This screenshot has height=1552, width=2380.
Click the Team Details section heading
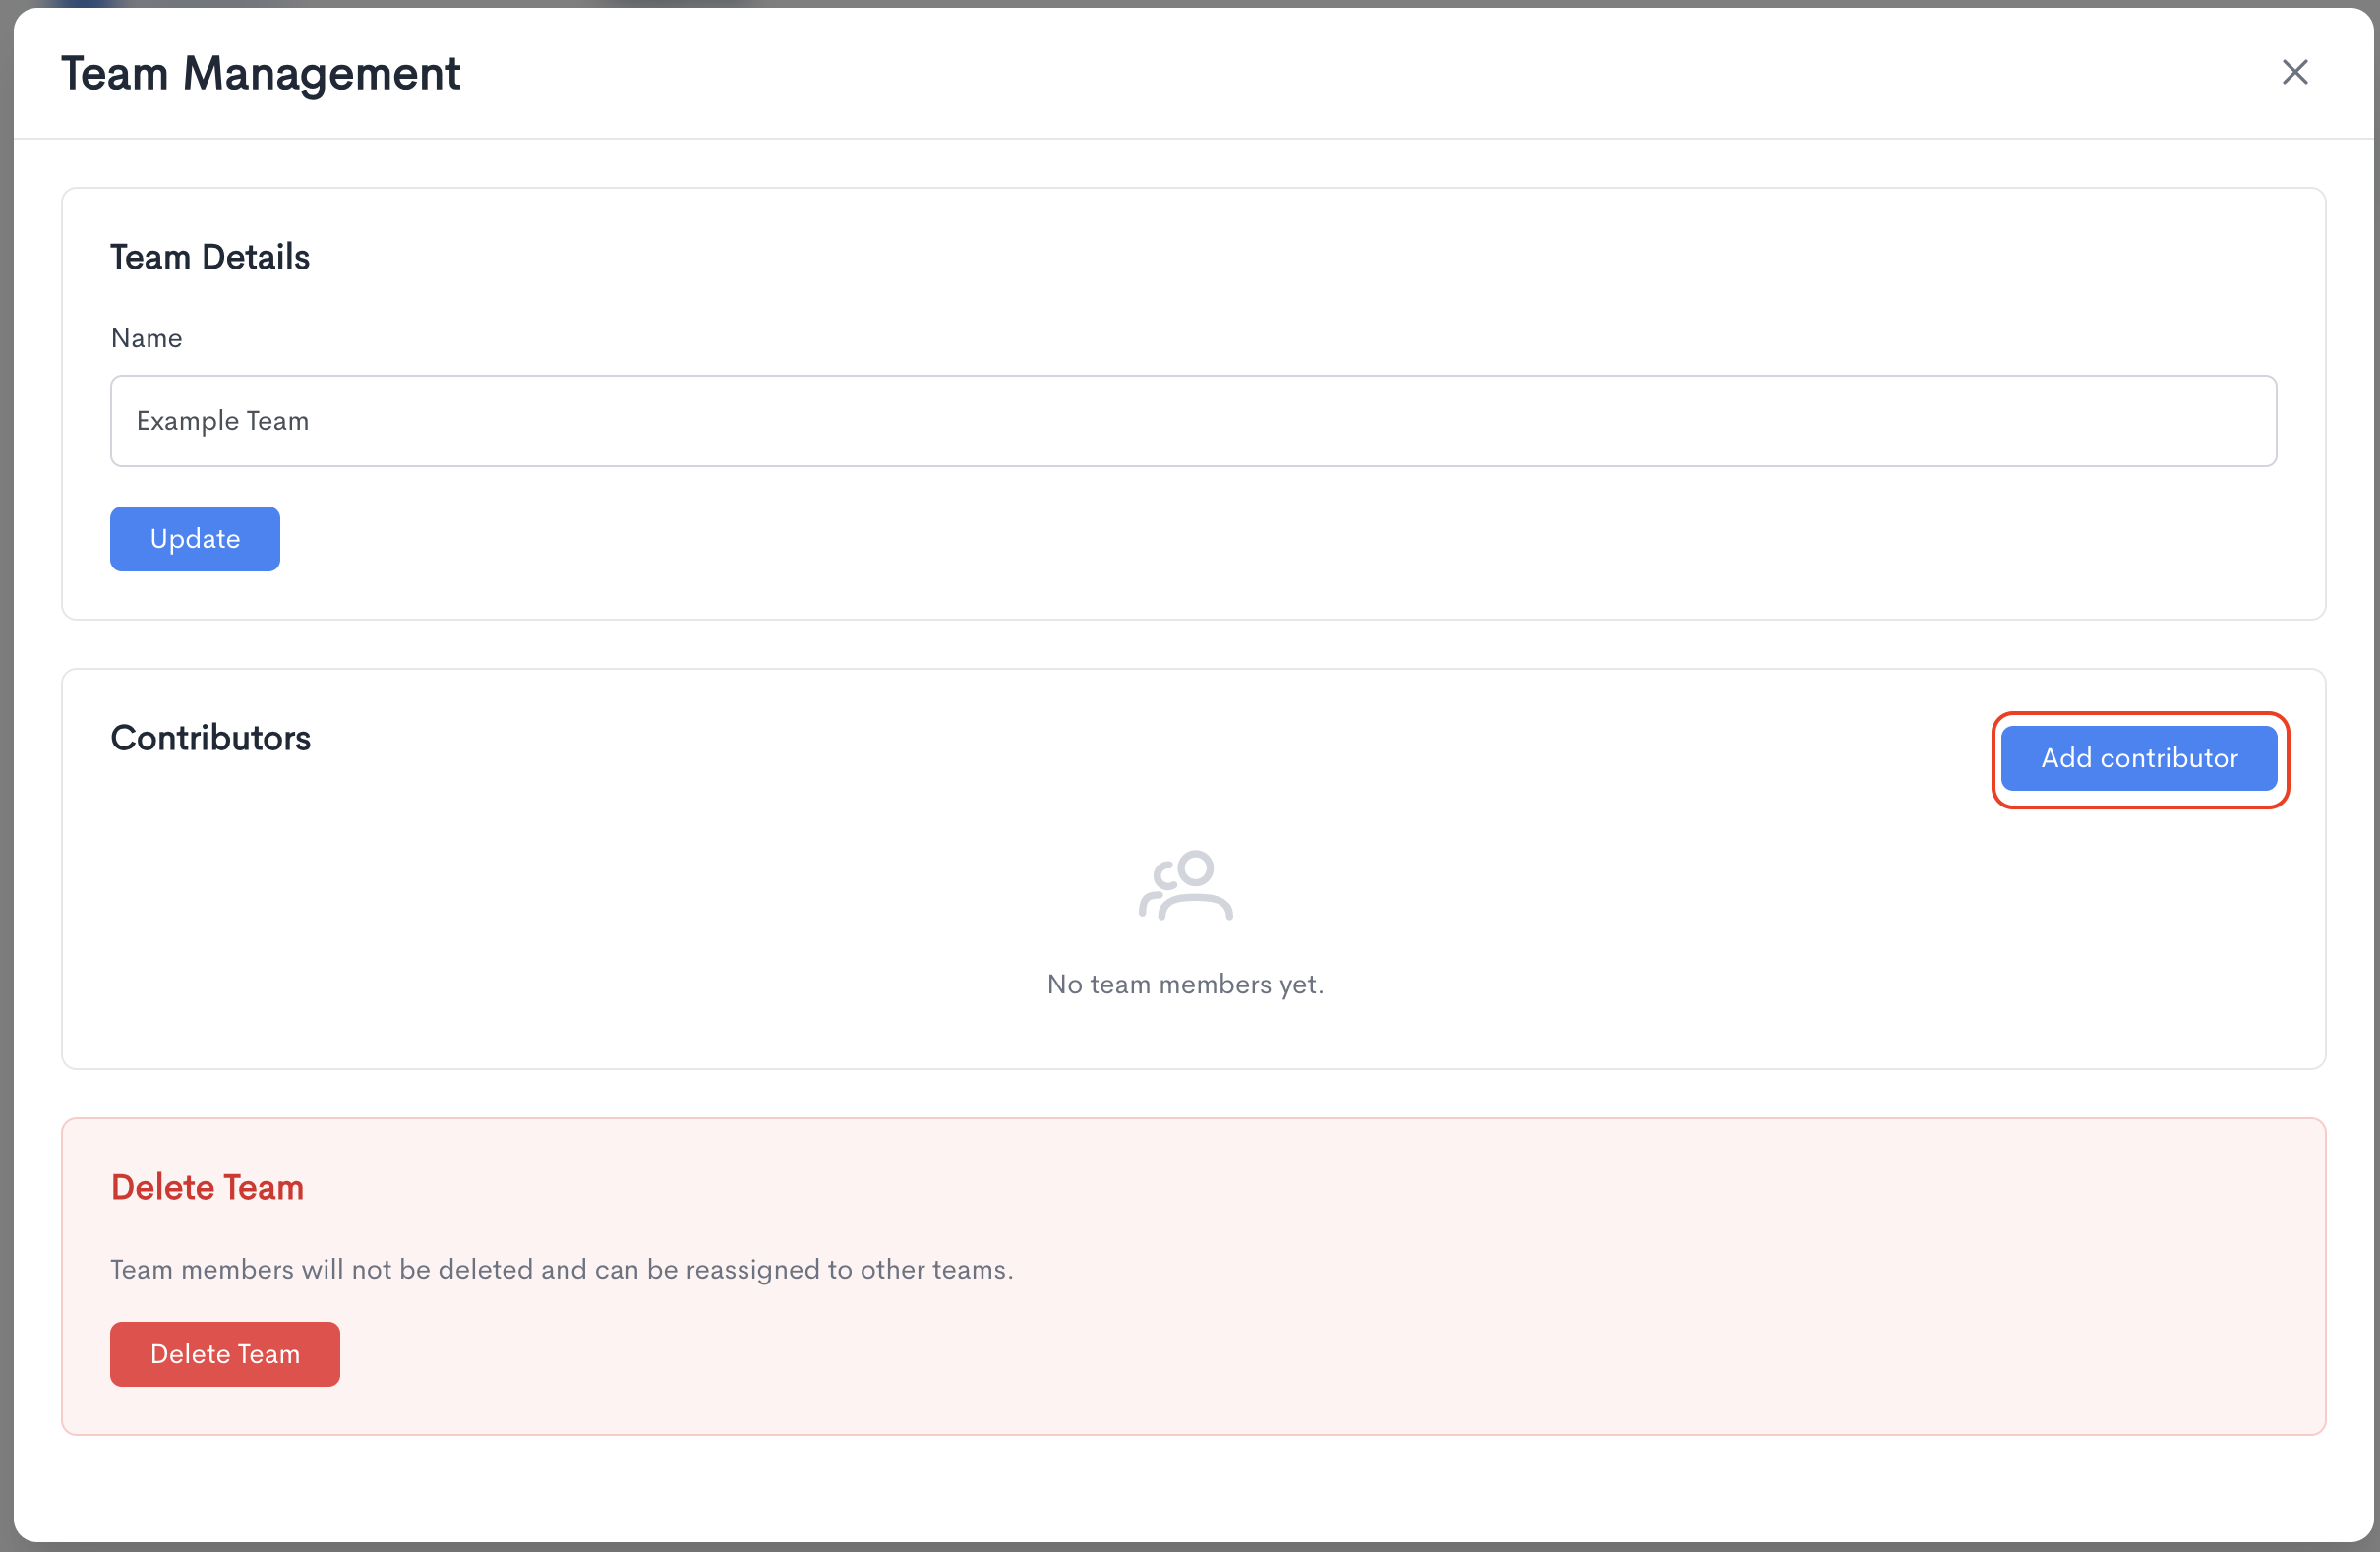coord(210,257)
